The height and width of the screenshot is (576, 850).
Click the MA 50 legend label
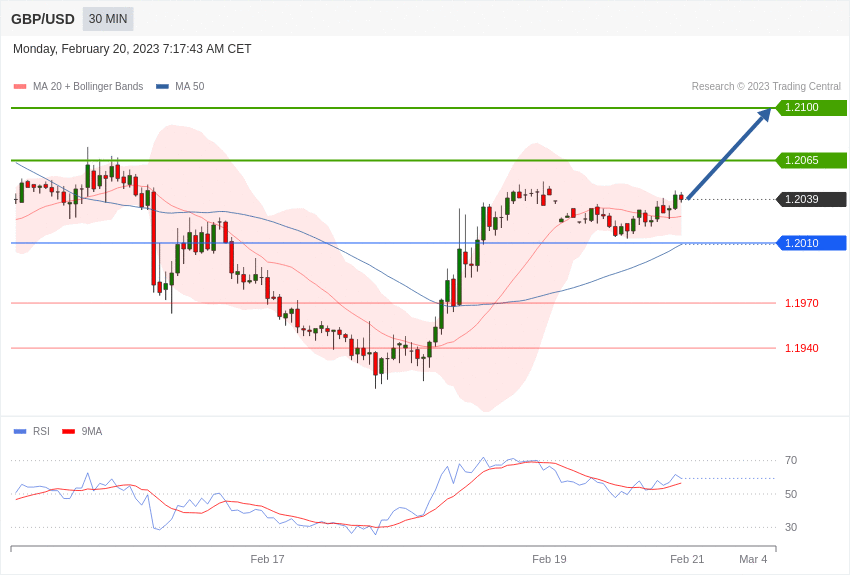point(190,86)
